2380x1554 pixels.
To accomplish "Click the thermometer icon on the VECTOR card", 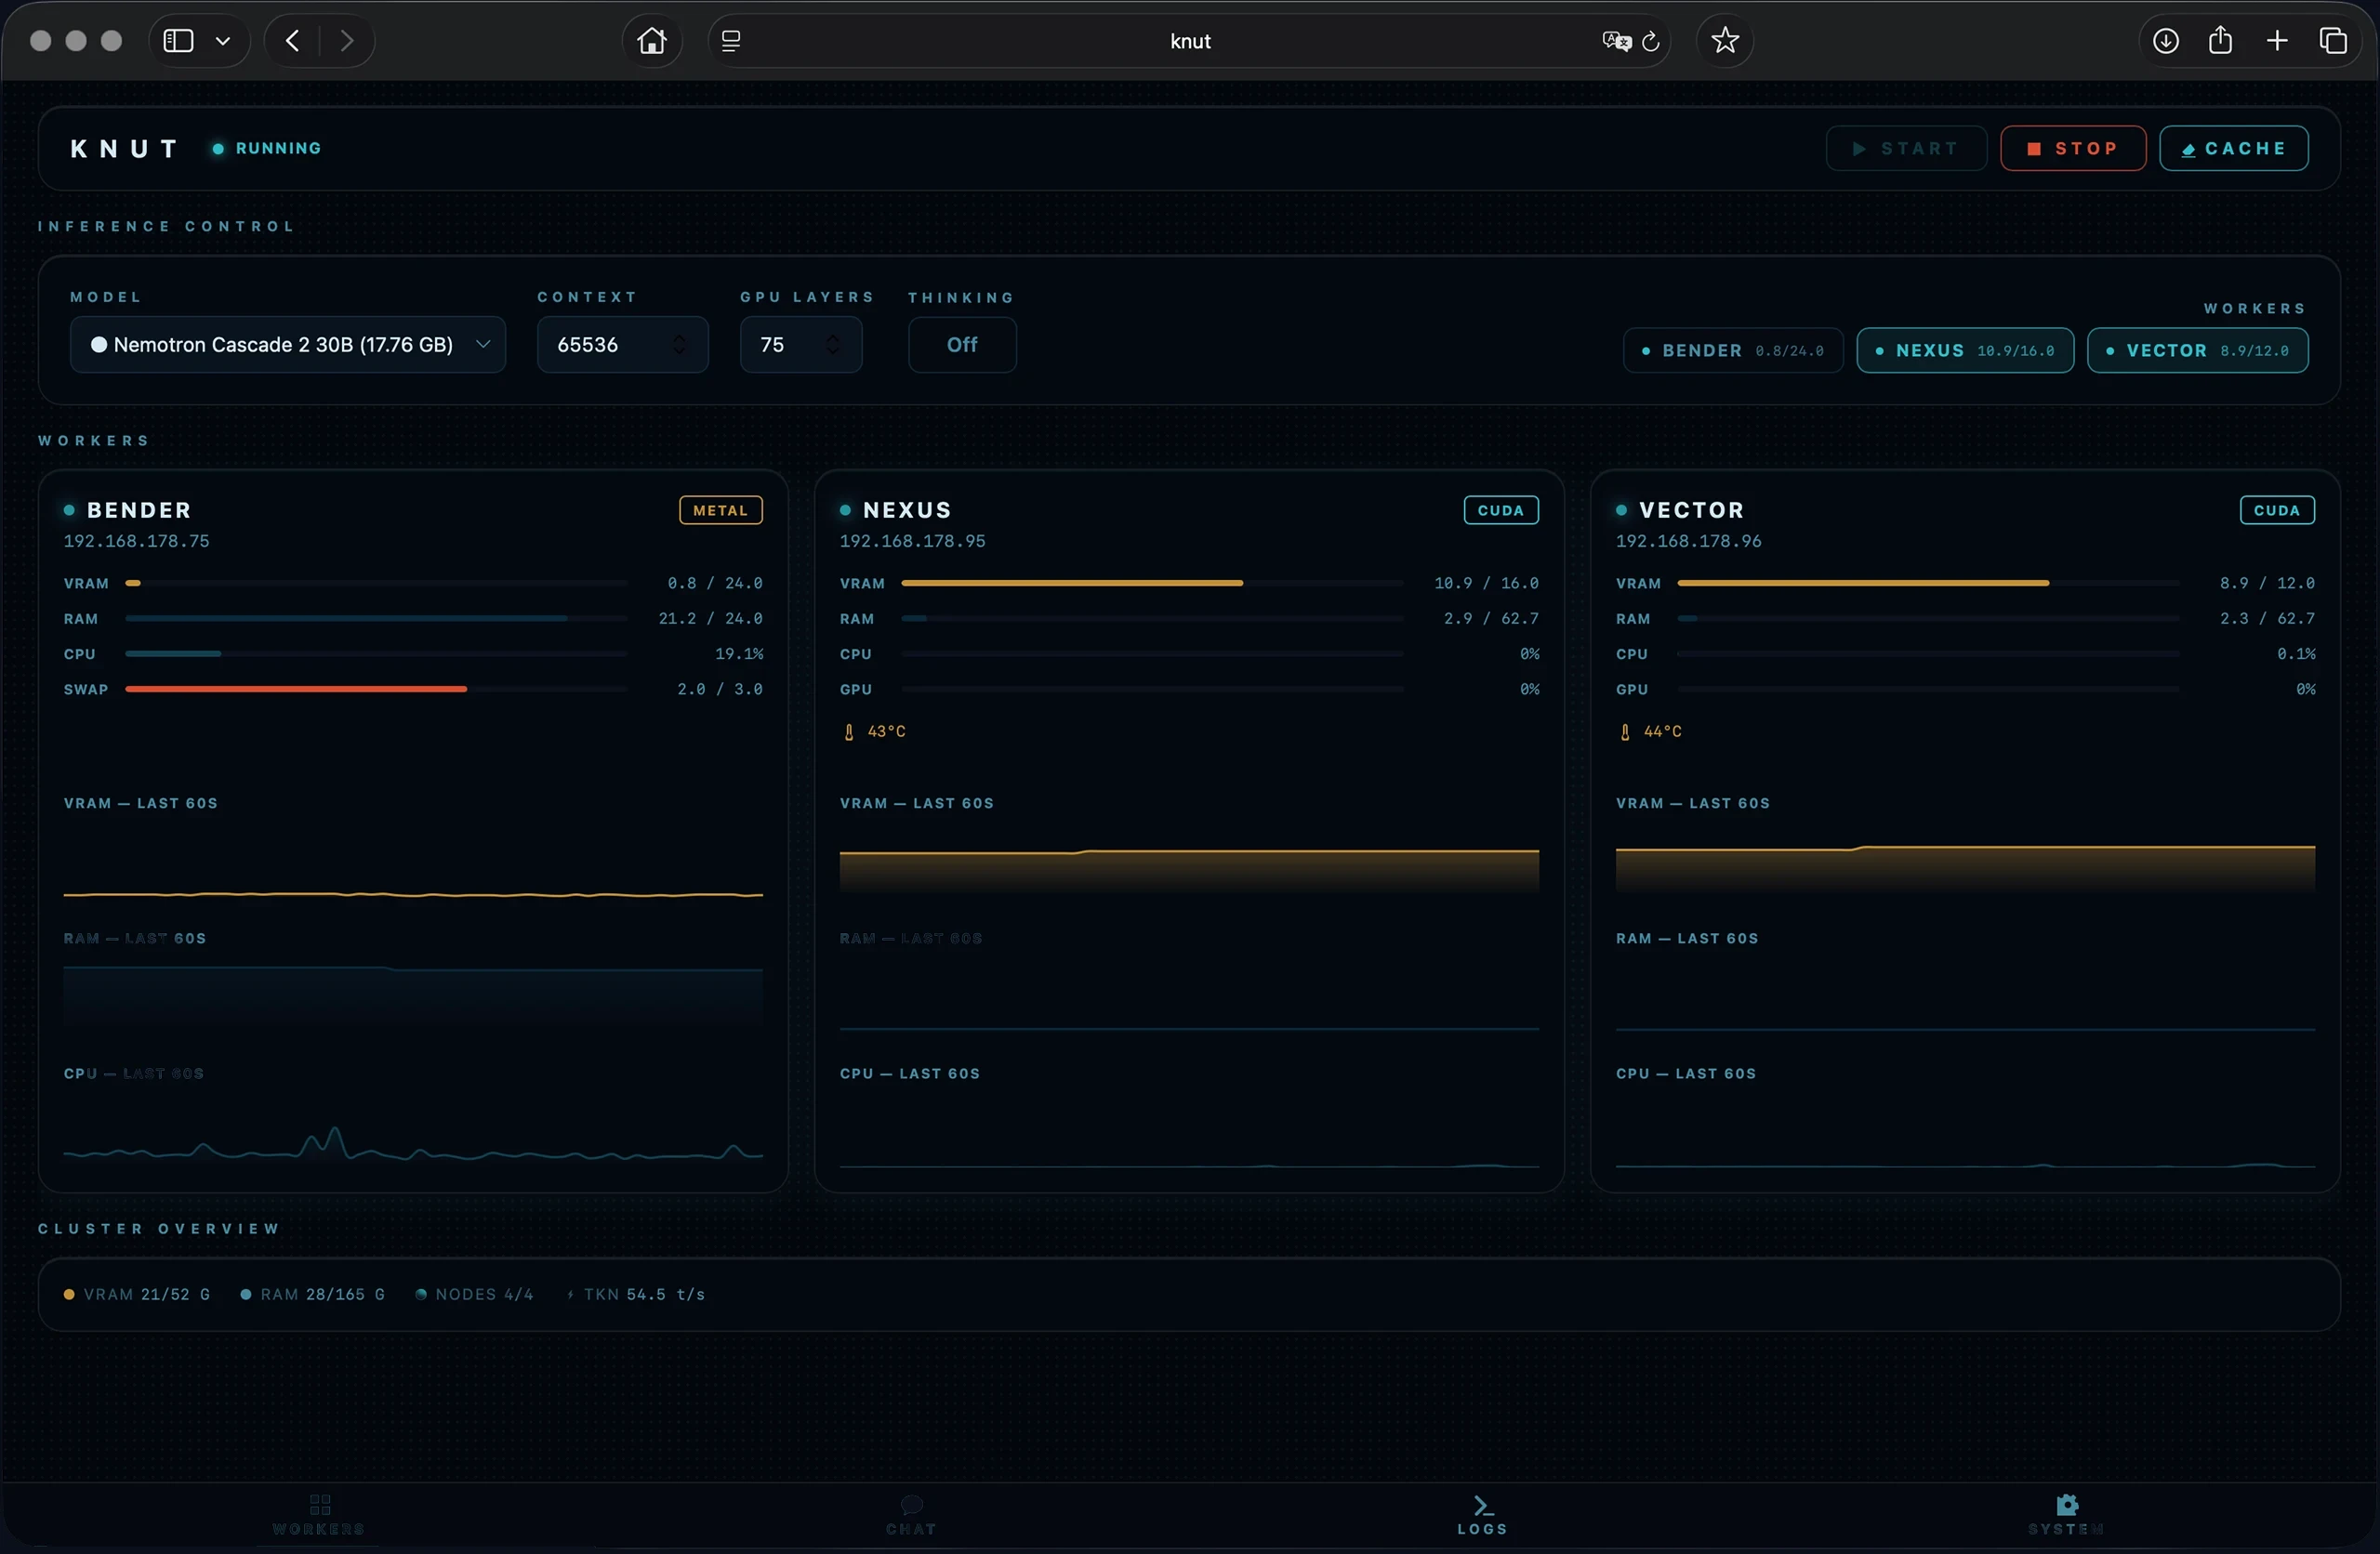I will pyautogui.click(x=1624, y=731).
